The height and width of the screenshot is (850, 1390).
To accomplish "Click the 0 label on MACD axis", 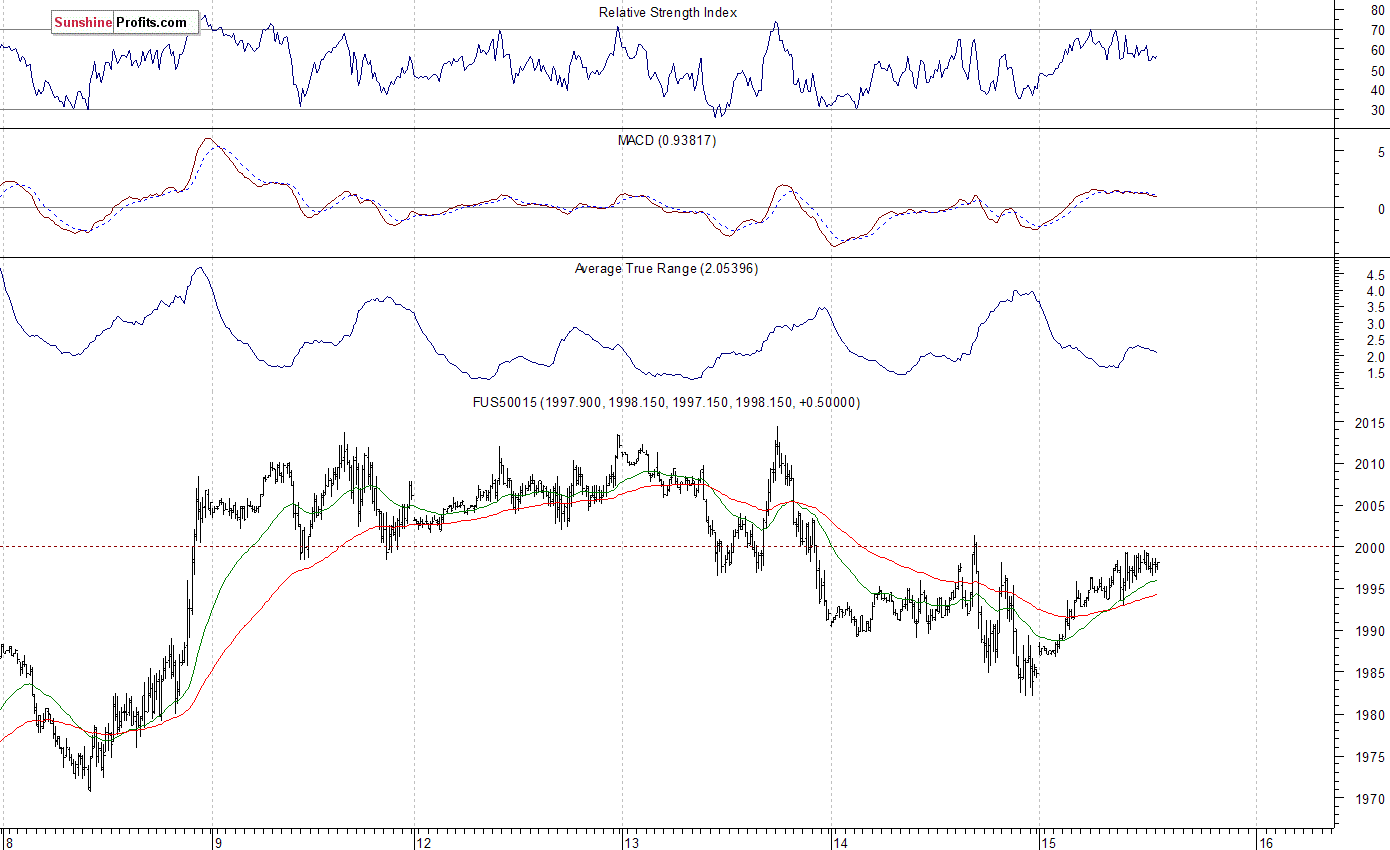I will [x=1381, y=209].
